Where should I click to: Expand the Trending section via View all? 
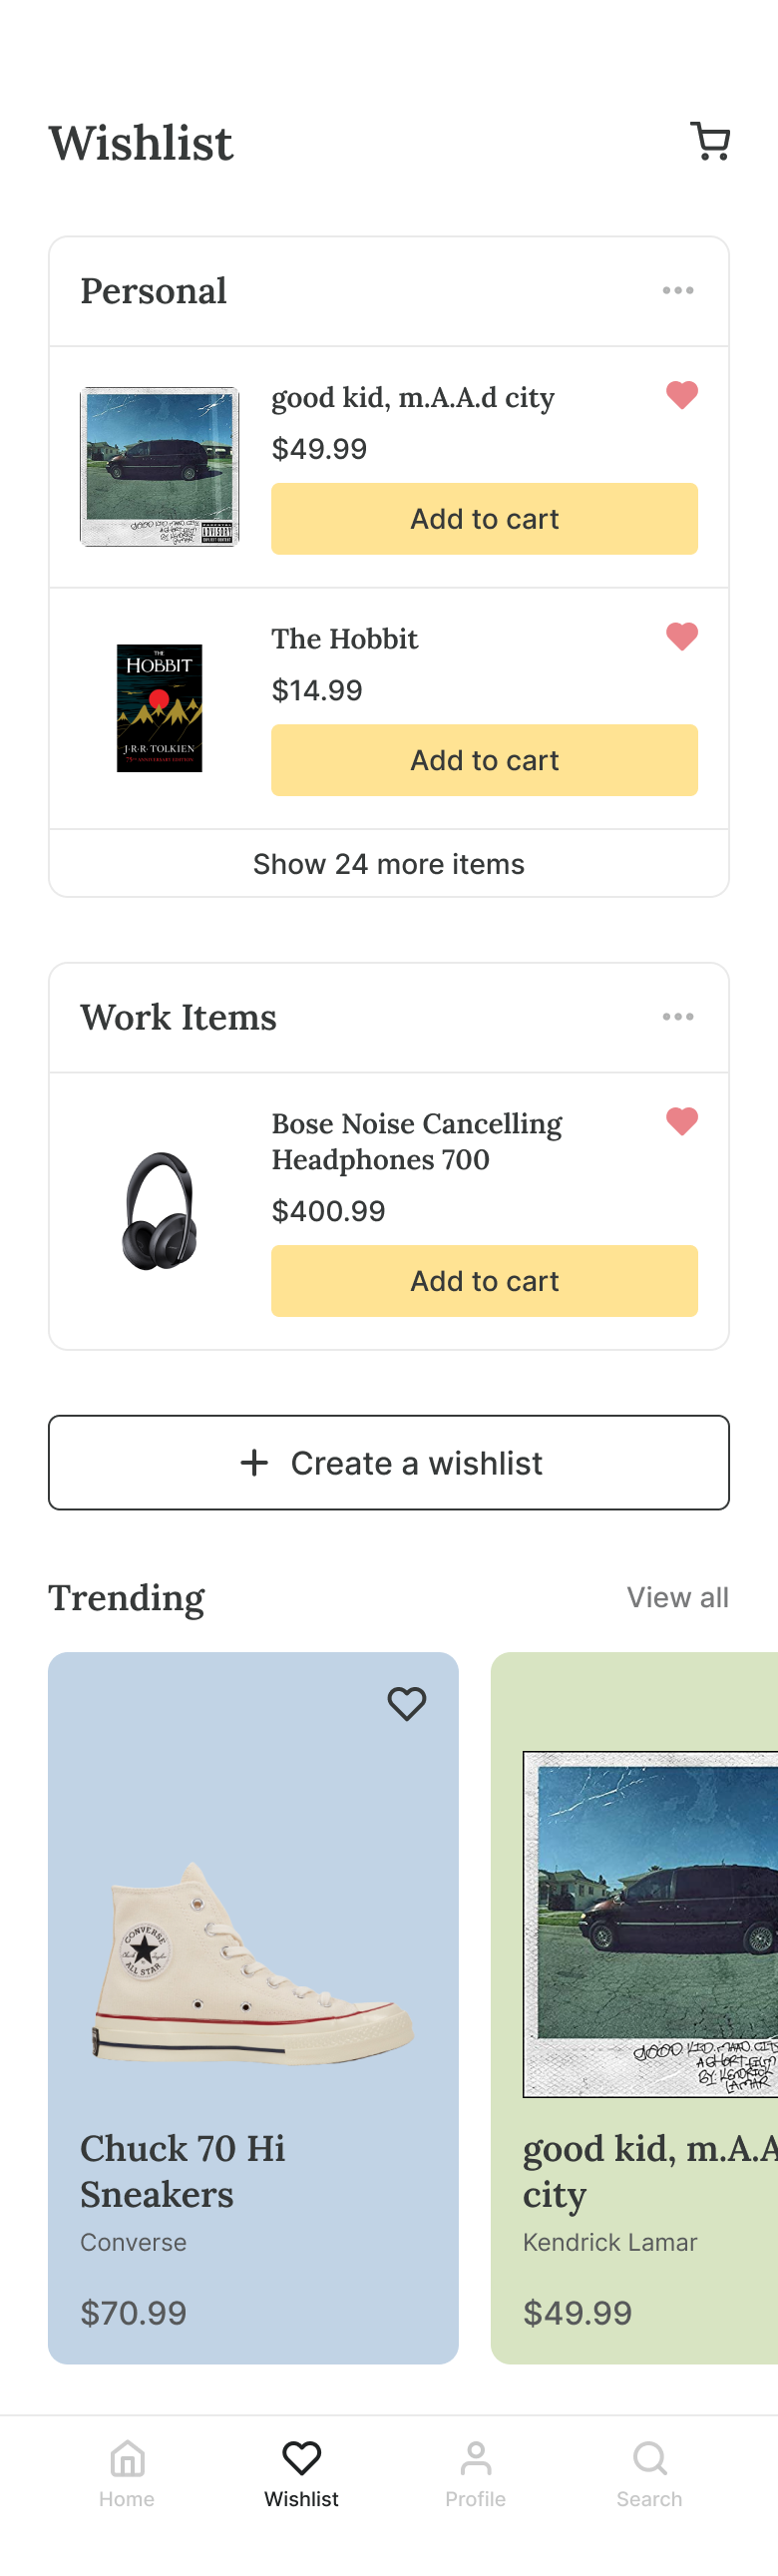677,1597
